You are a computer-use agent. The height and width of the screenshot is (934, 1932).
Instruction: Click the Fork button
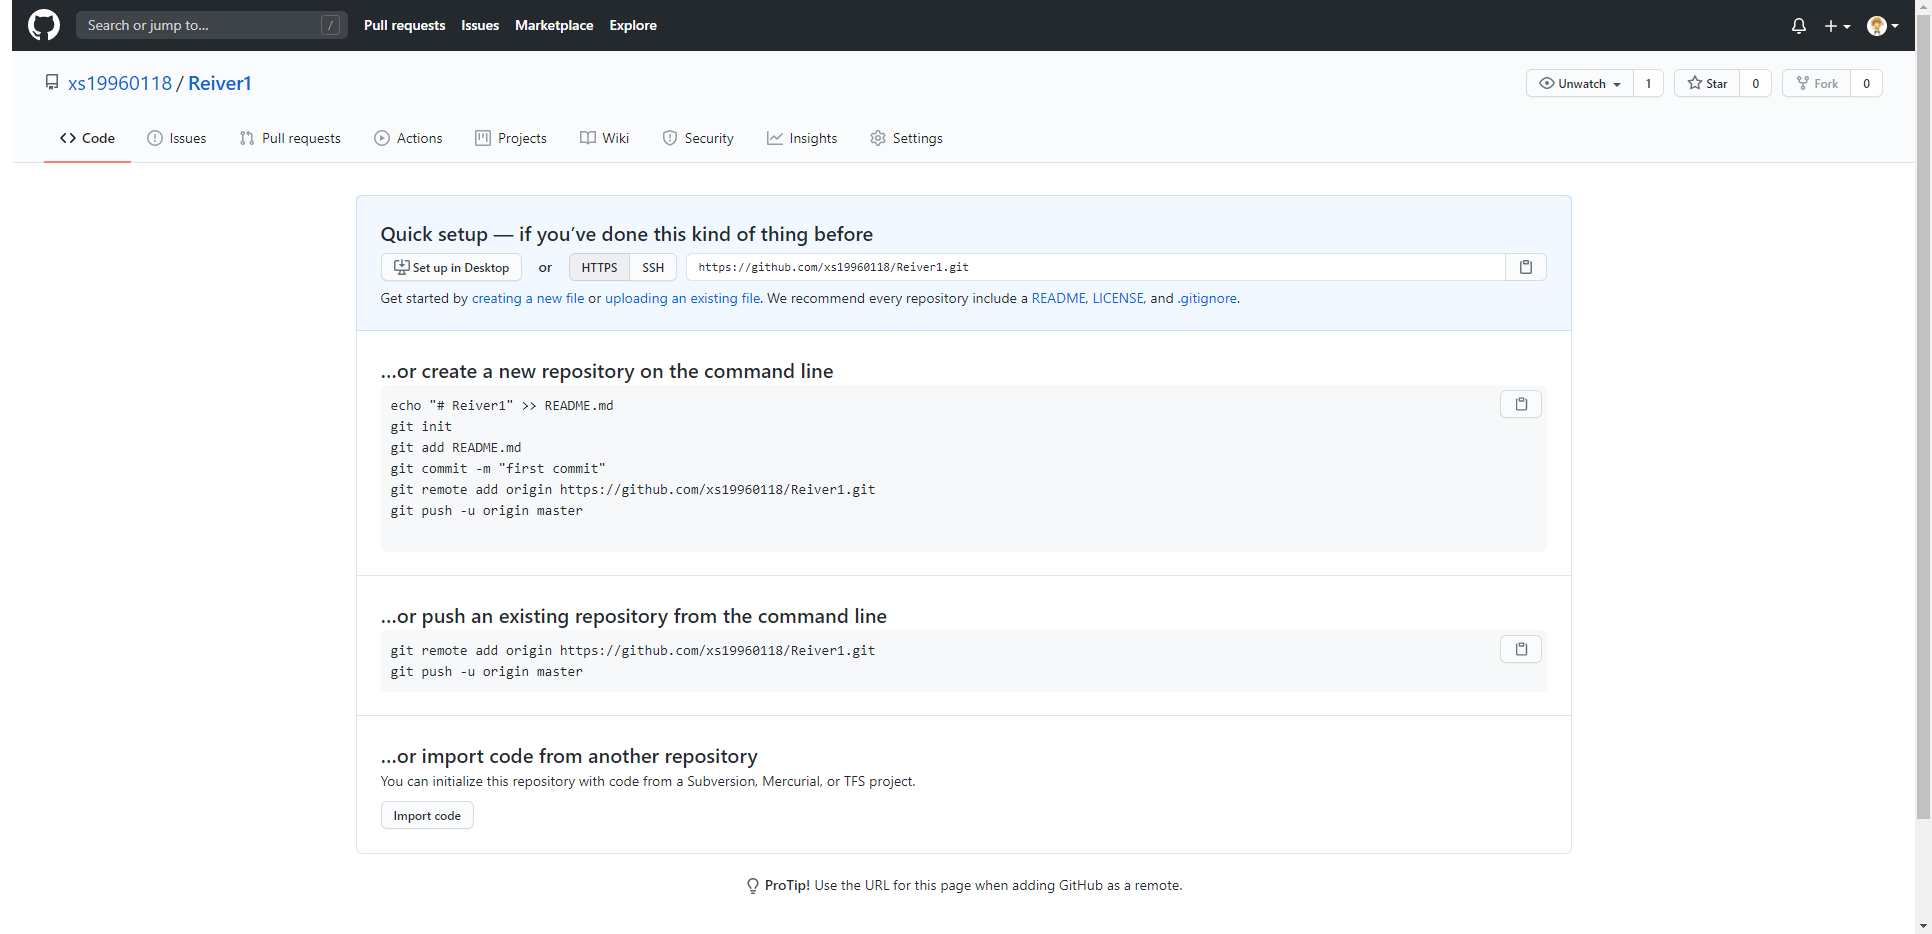(x=1817, y=83)
